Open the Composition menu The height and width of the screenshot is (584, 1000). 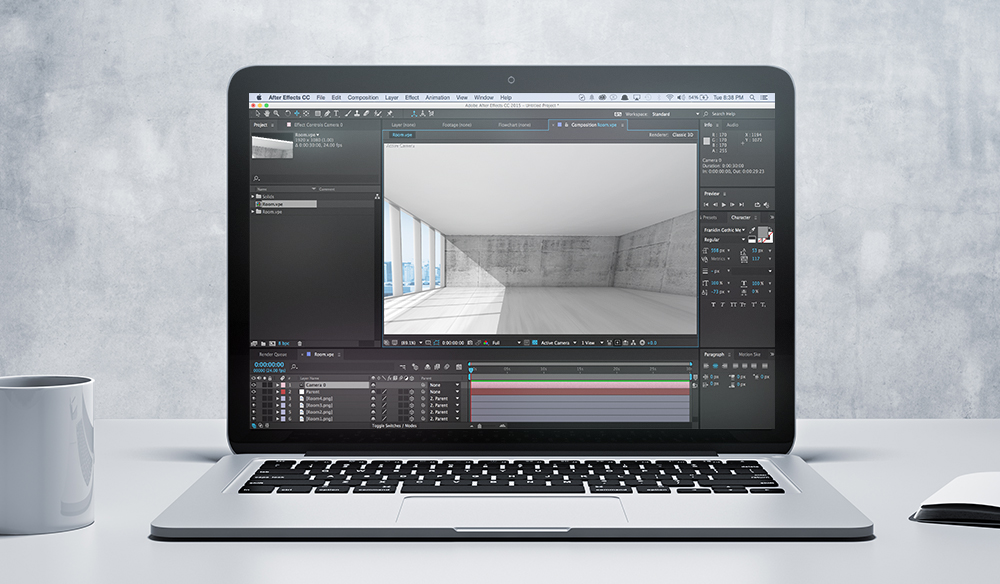point(363,98)
